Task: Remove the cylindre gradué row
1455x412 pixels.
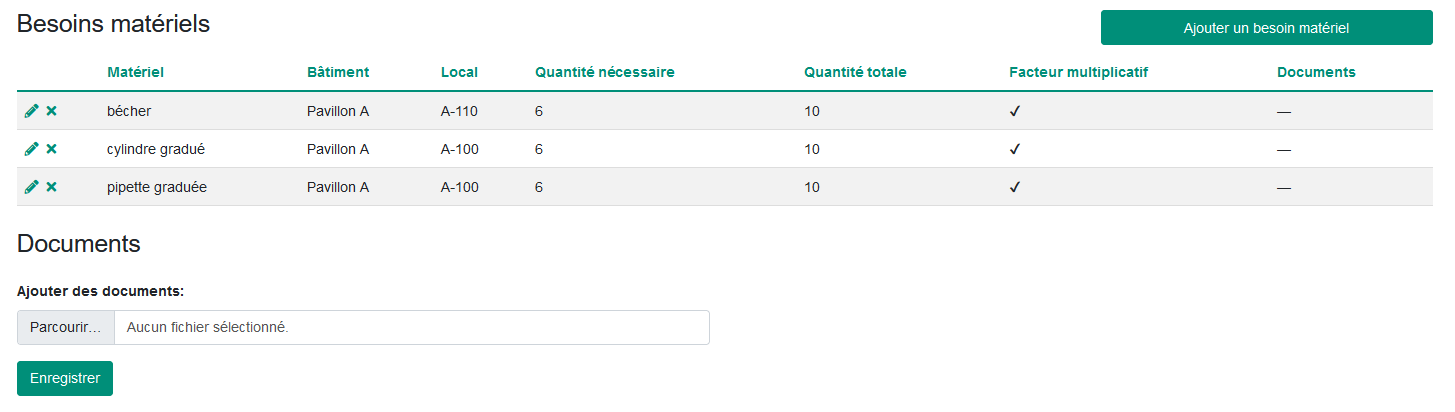Action: coord(51,149)
